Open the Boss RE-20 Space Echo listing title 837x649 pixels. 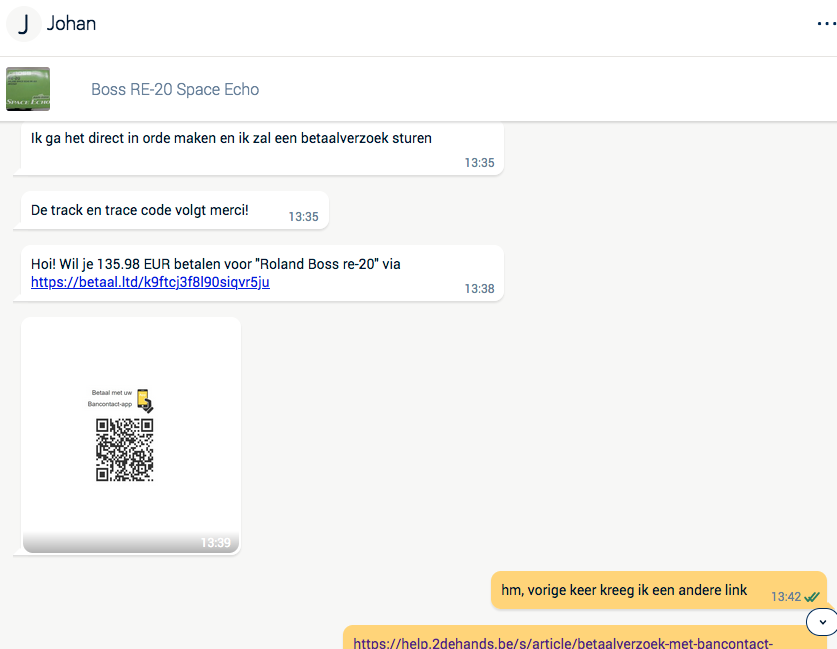[175, 89]
